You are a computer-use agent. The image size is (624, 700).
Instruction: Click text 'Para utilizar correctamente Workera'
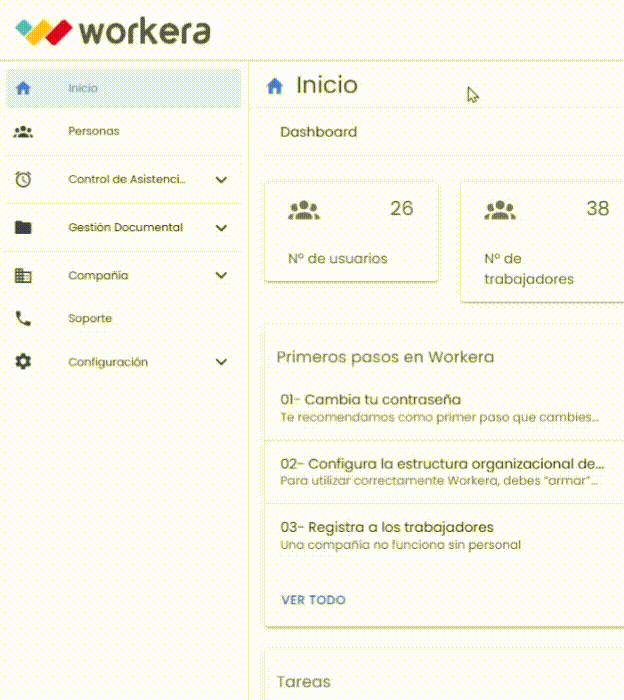point(389,481)
